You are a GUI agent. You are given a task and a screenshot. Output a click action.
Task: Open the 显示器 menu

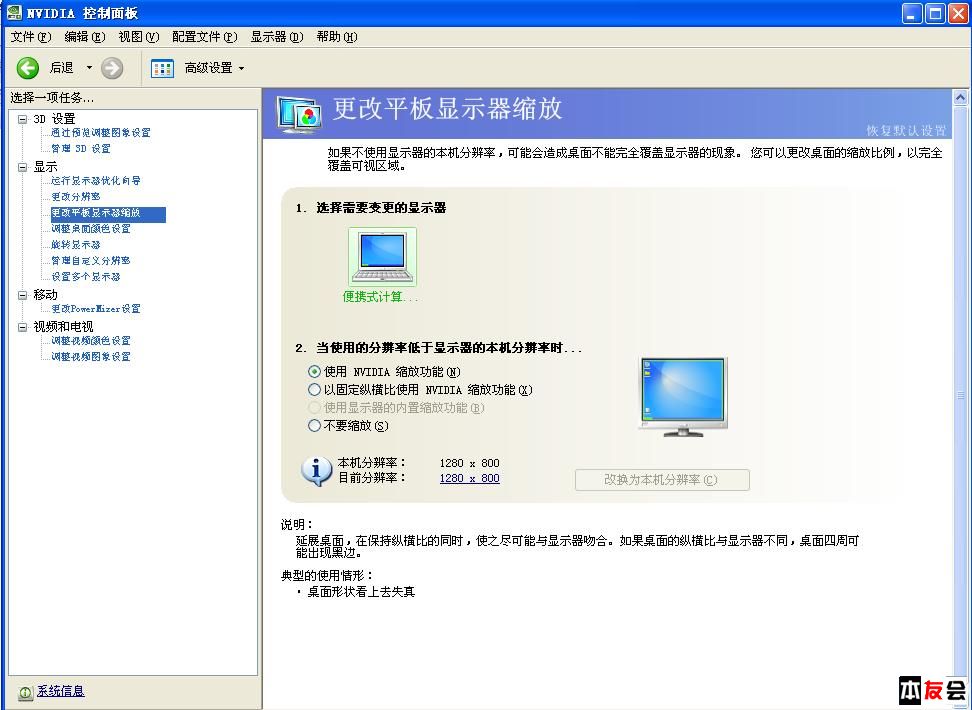pos(276,37)
